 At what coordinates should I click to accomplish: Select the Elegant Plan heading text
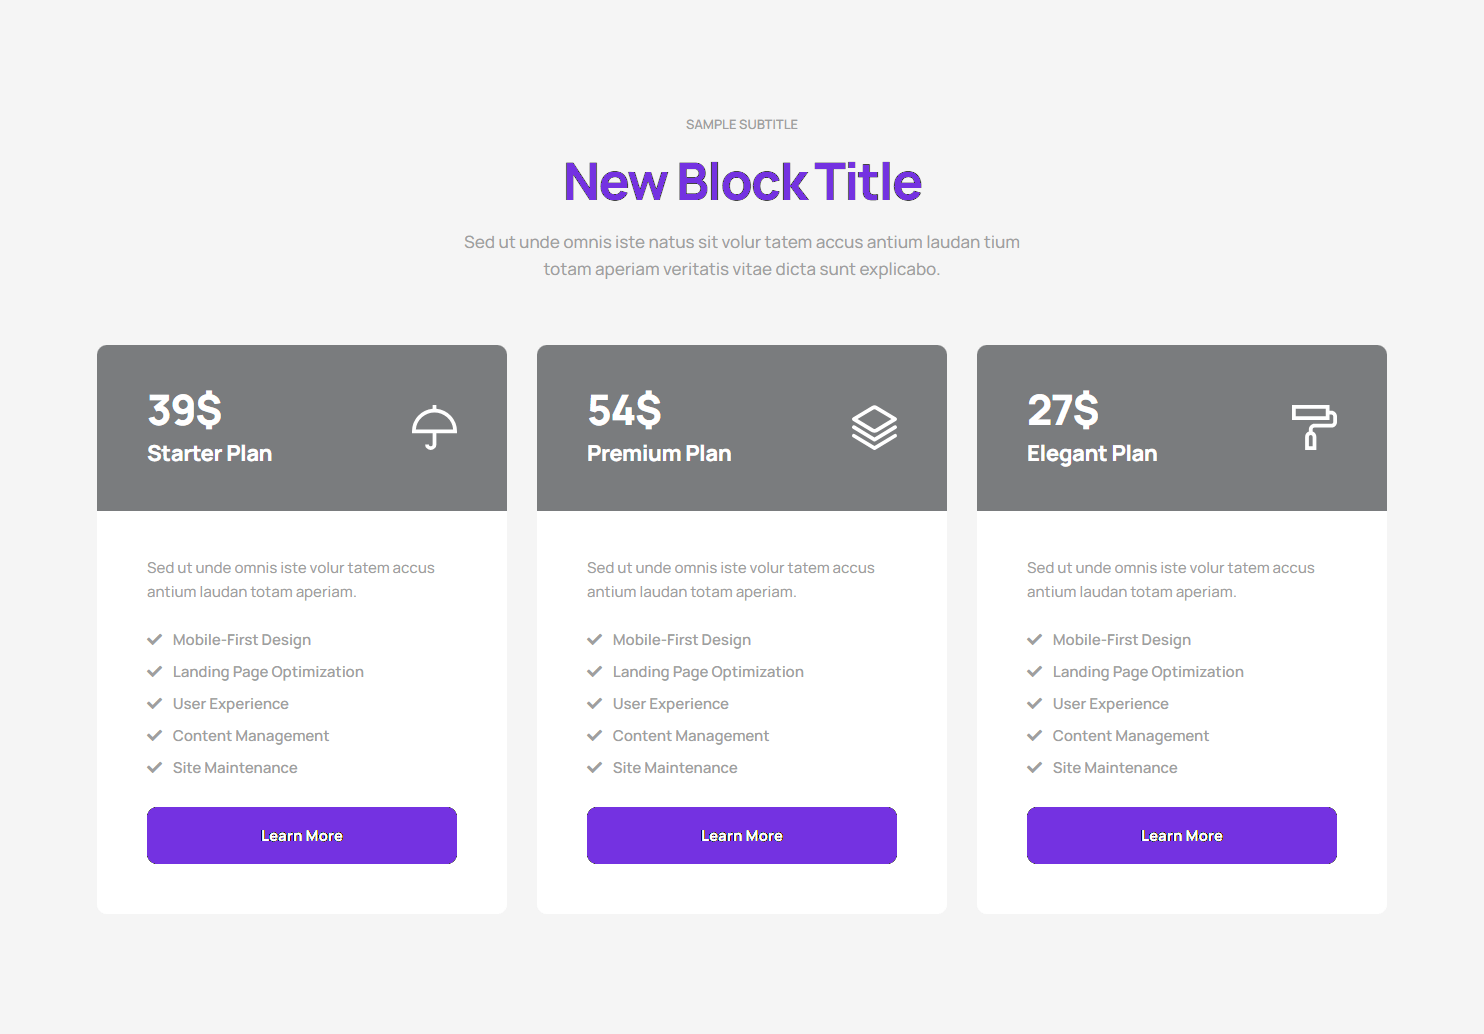[x=1092, y=454]
